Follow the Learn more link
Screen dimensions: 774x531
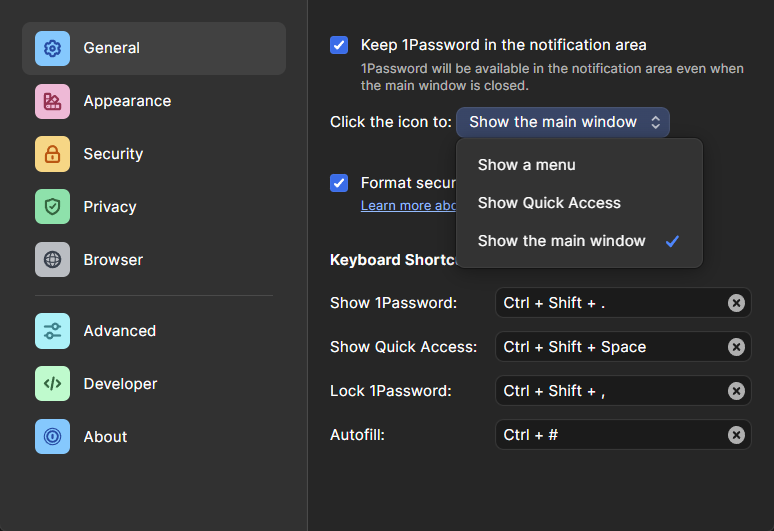click(x=408, y=205)
